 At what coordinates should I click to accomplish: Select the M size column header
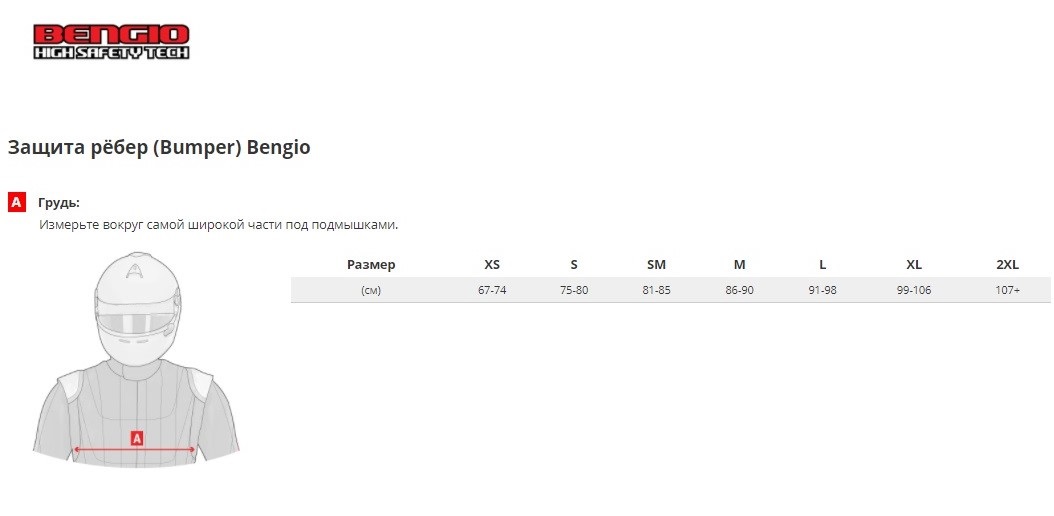click(x=739, y=265)
